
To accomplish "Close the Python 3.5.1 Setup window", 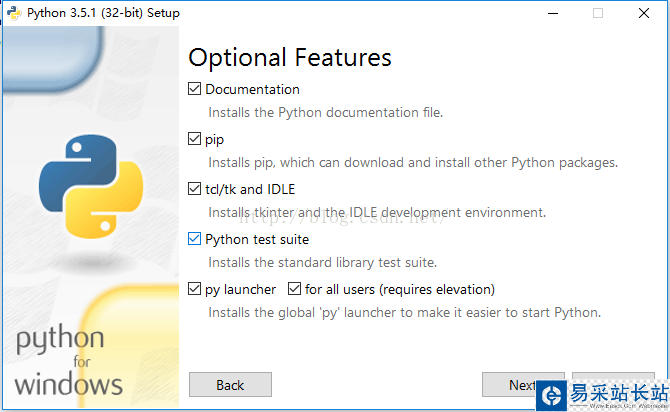I will coord(645,13).
